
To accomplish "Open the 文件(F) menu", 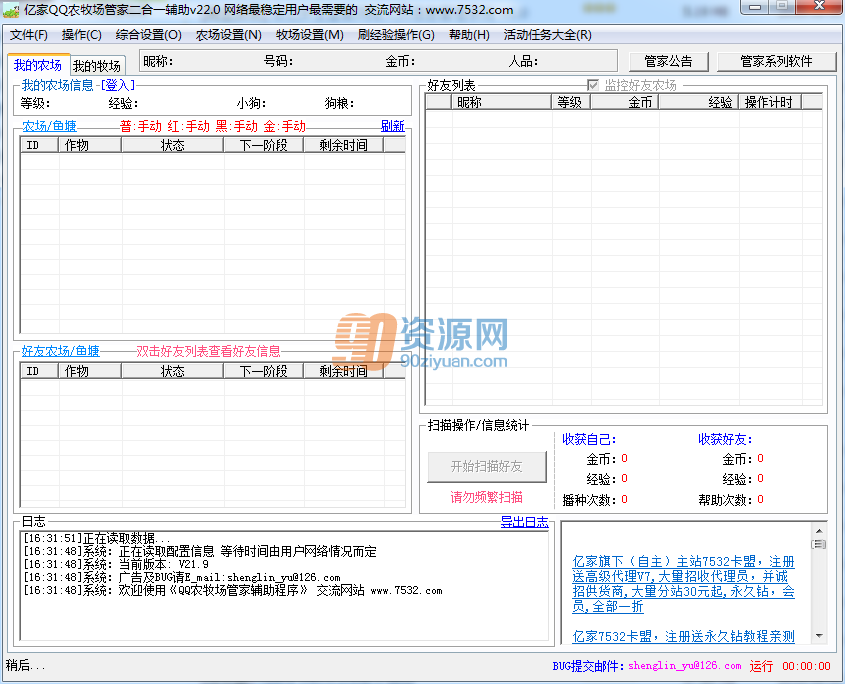I will [29, 35].
